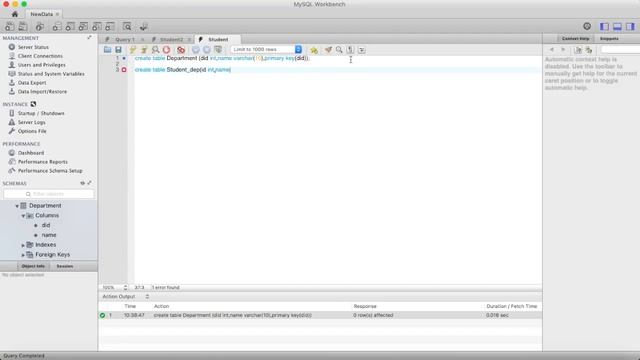Create a new view icon
This screenshot has width=640, height=360.
(x=83, y=27)
